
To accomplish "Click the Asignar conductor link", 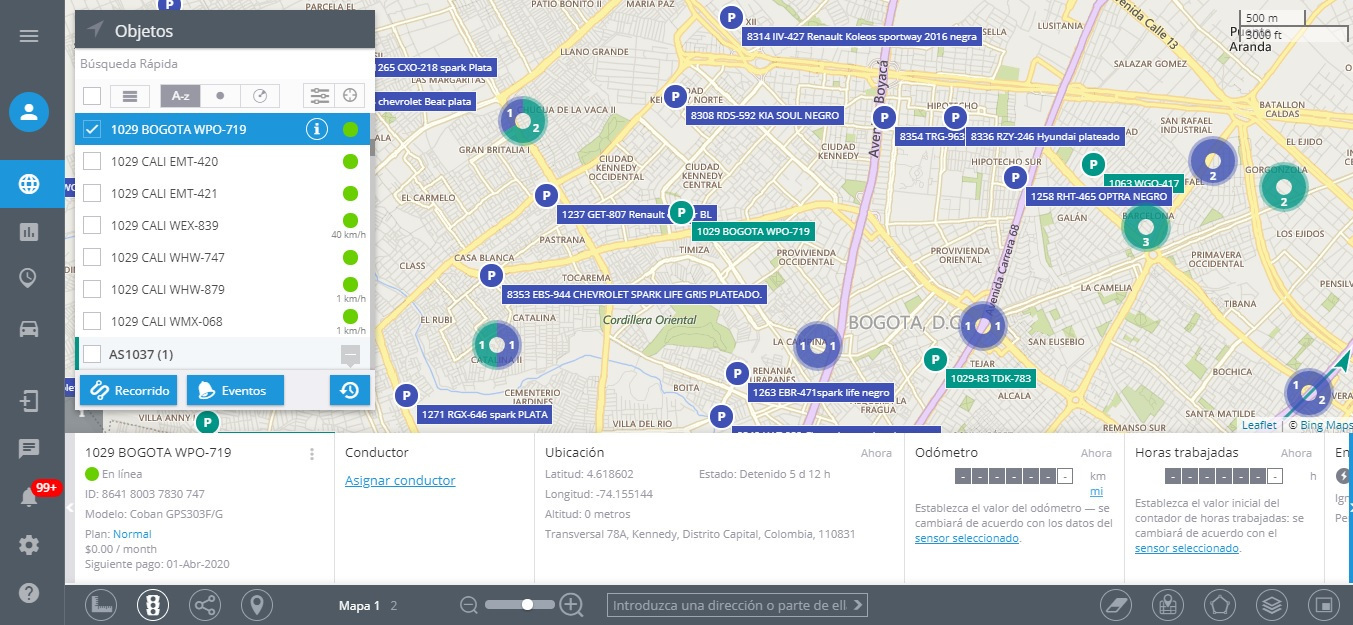I will [400, 481].
